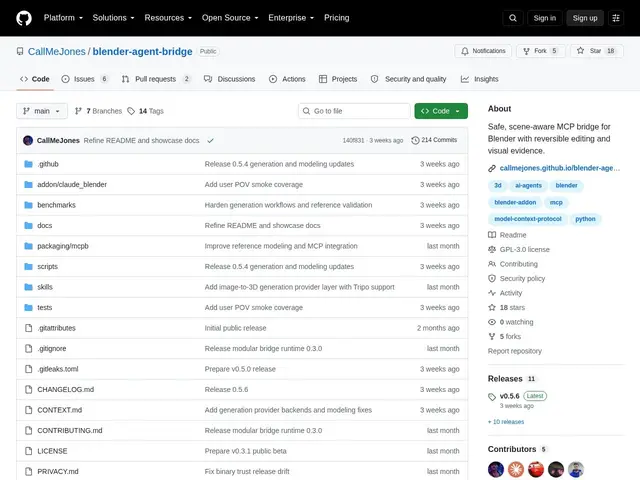Open the blender-agent-bridge repository link
Screen dimensions: 640x480
point(142,51)
